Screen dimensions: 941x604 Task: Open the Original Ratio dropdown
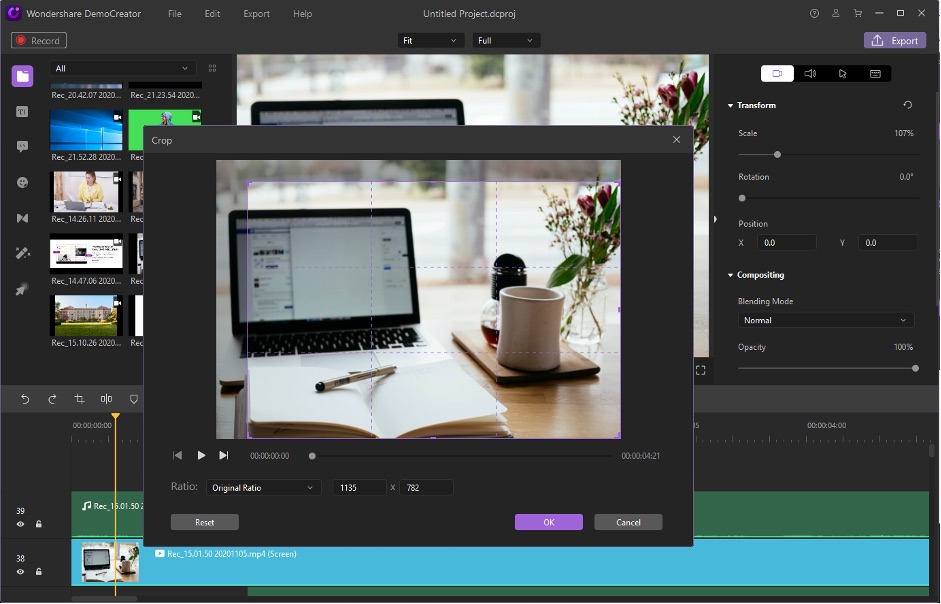point(263,487)
